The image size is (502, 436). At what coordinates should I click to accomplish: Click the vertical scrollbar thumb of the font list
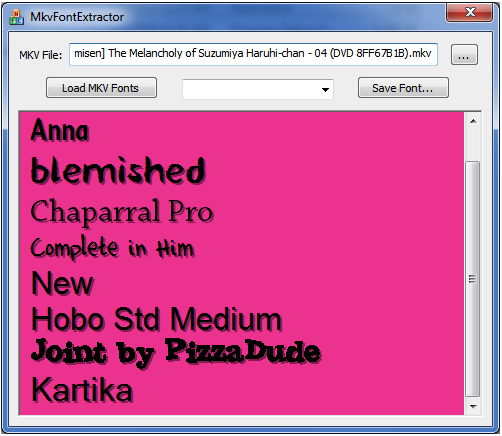(472, 279)
